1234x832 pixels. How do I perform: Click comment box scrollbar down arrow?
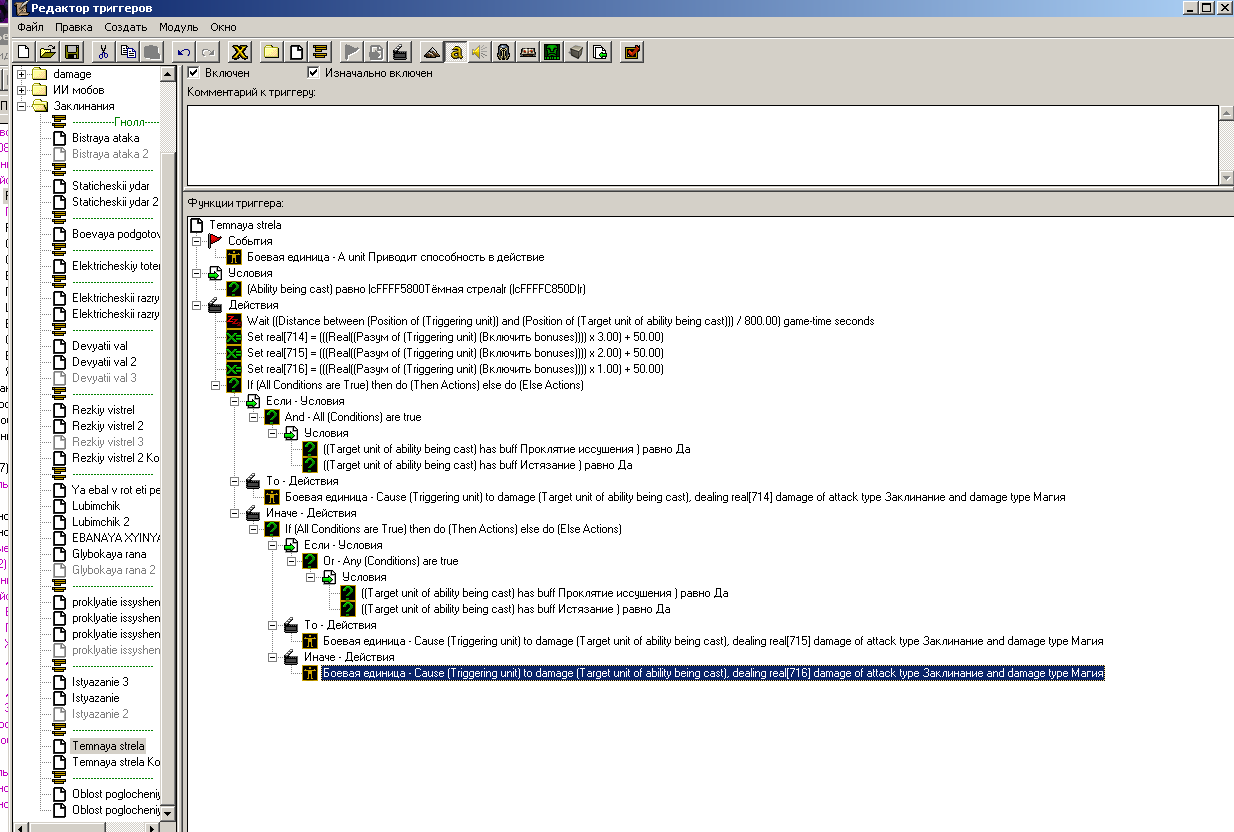point(1226,177)
